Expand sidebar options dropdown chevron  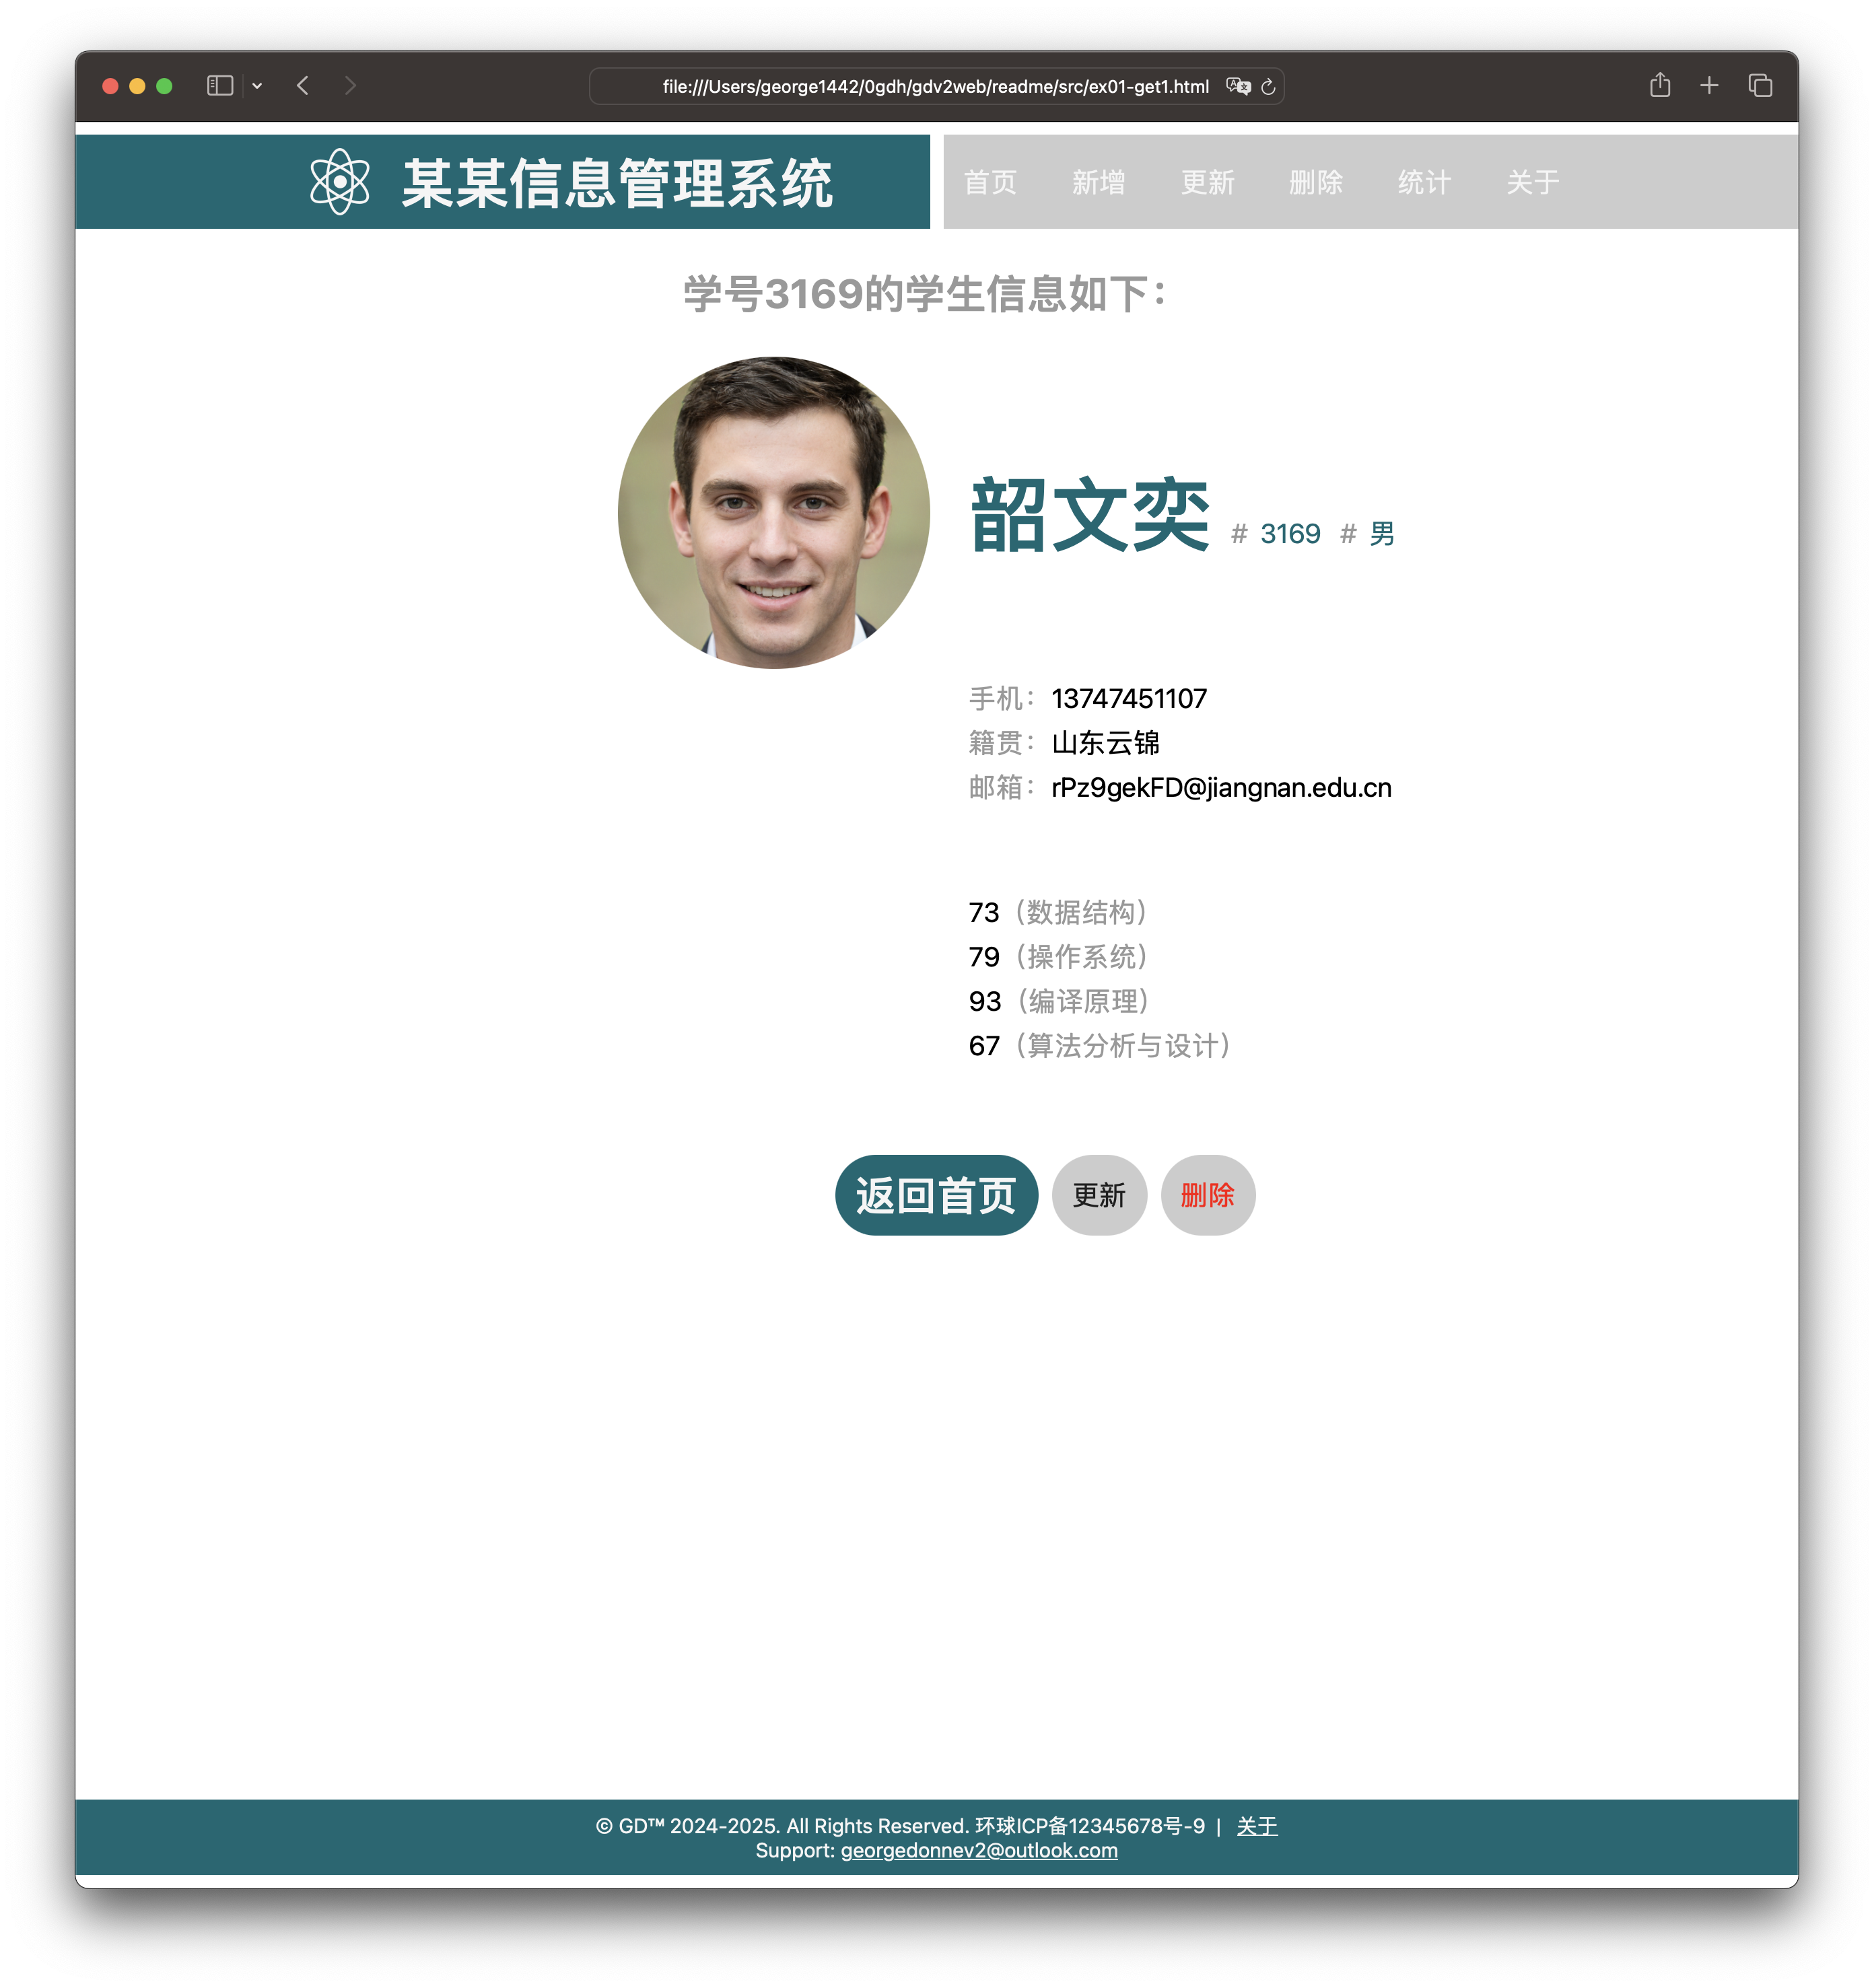(x=257, y=86)
